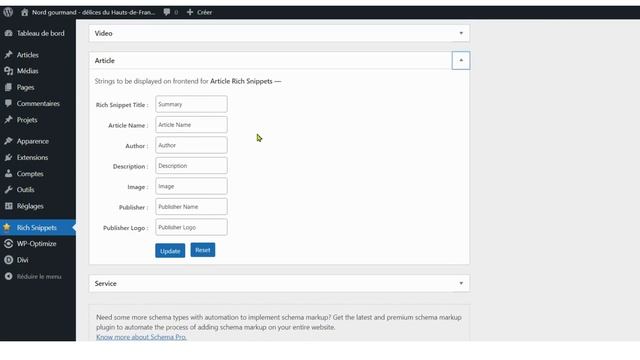
Task: Click the Service panel title
Action: pos(105,283)
